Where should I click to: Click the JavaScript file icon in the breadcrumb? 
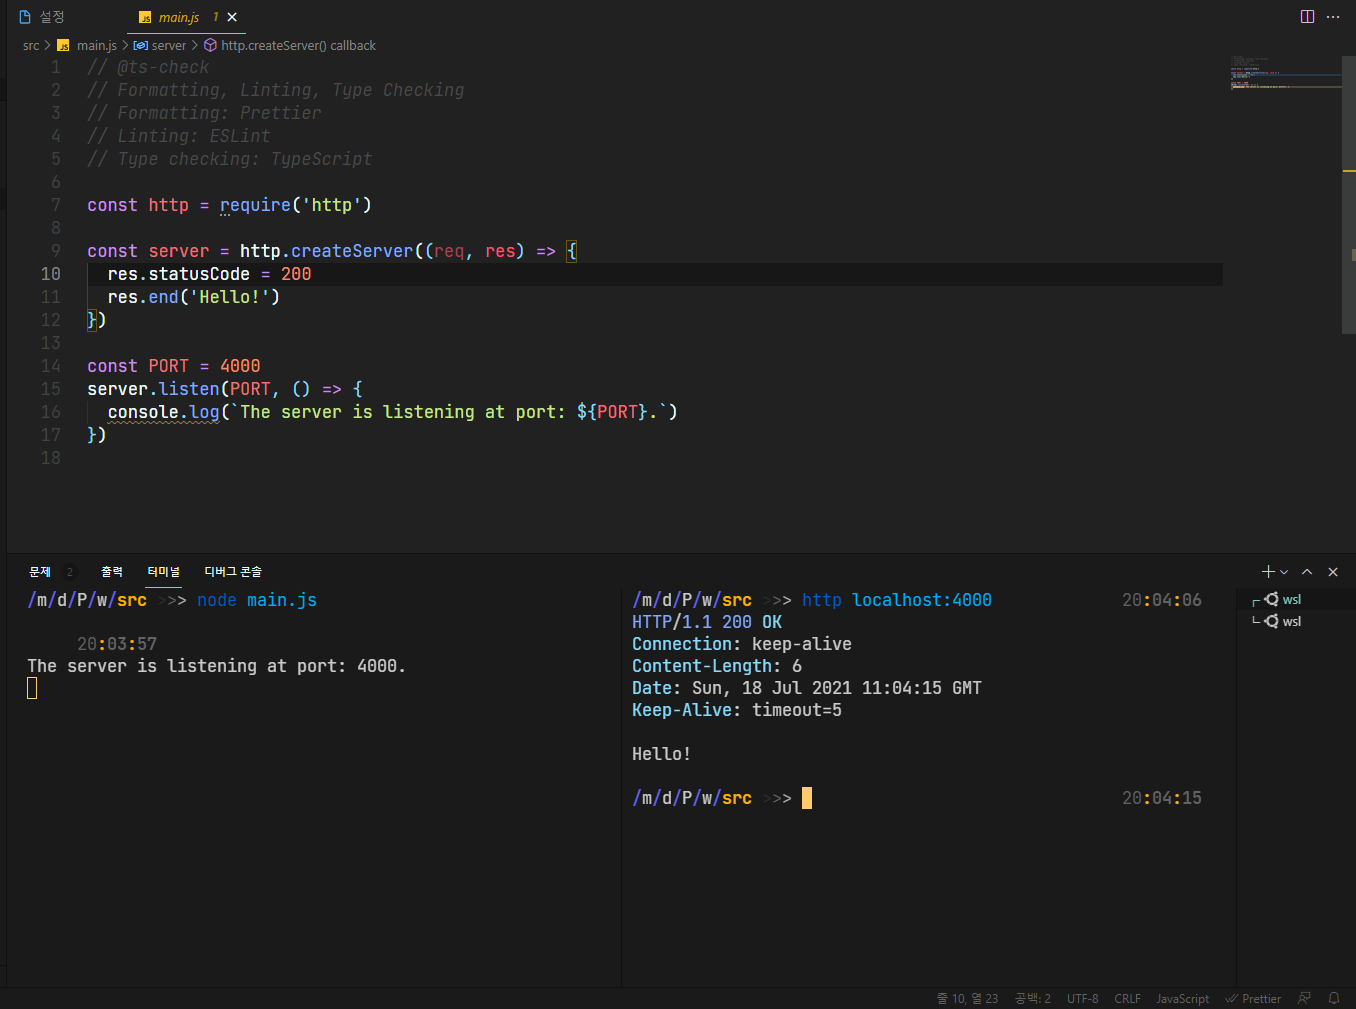coord(63,45)
